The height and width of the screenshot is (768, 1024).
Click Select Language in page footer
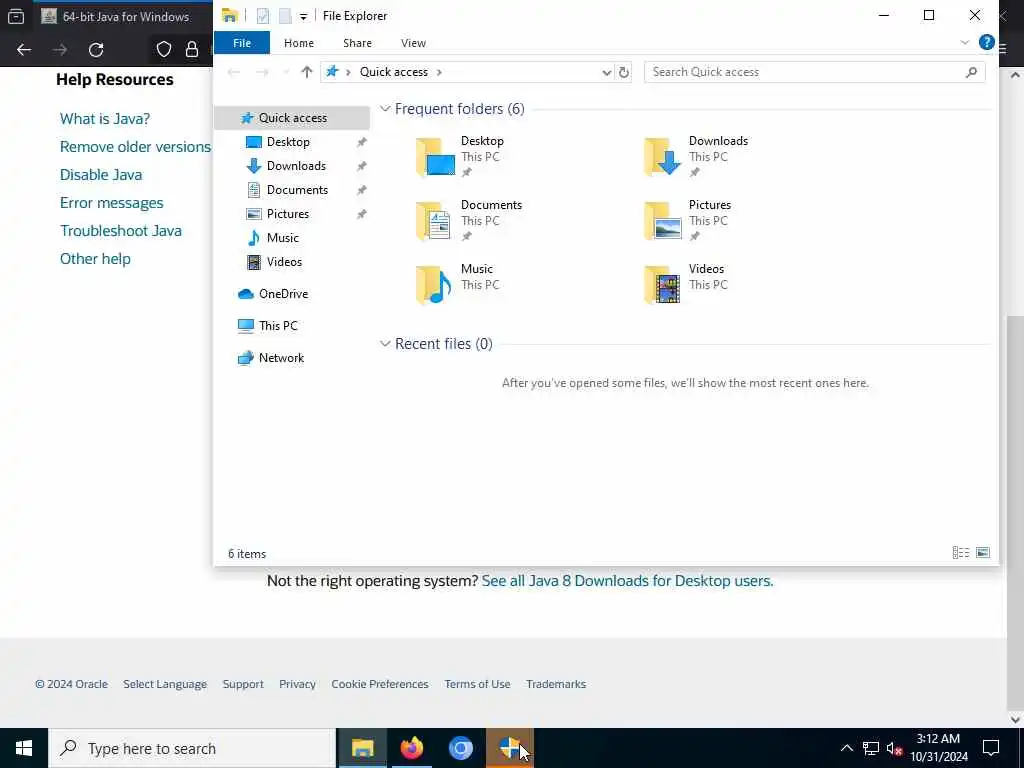pos(165,684)
